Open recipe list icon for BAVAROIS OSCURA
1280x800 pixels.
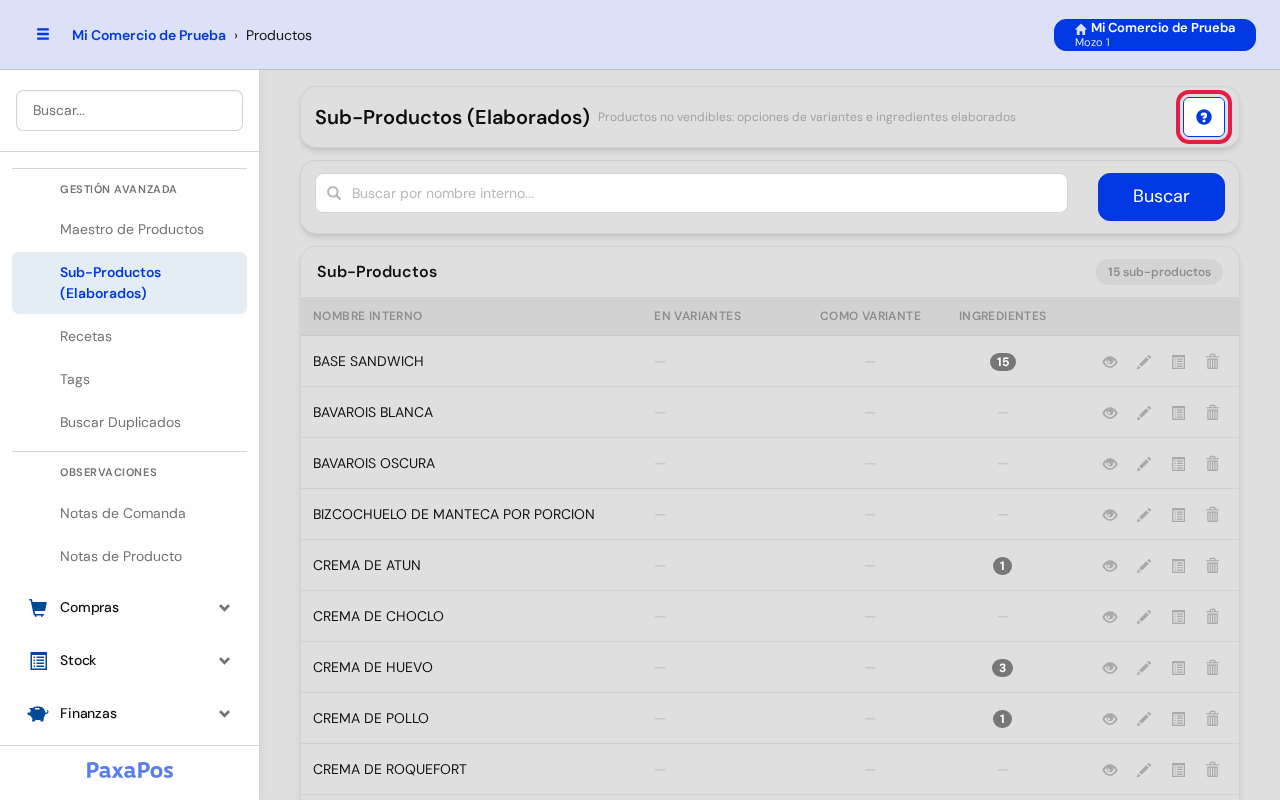click(1178, 464)
